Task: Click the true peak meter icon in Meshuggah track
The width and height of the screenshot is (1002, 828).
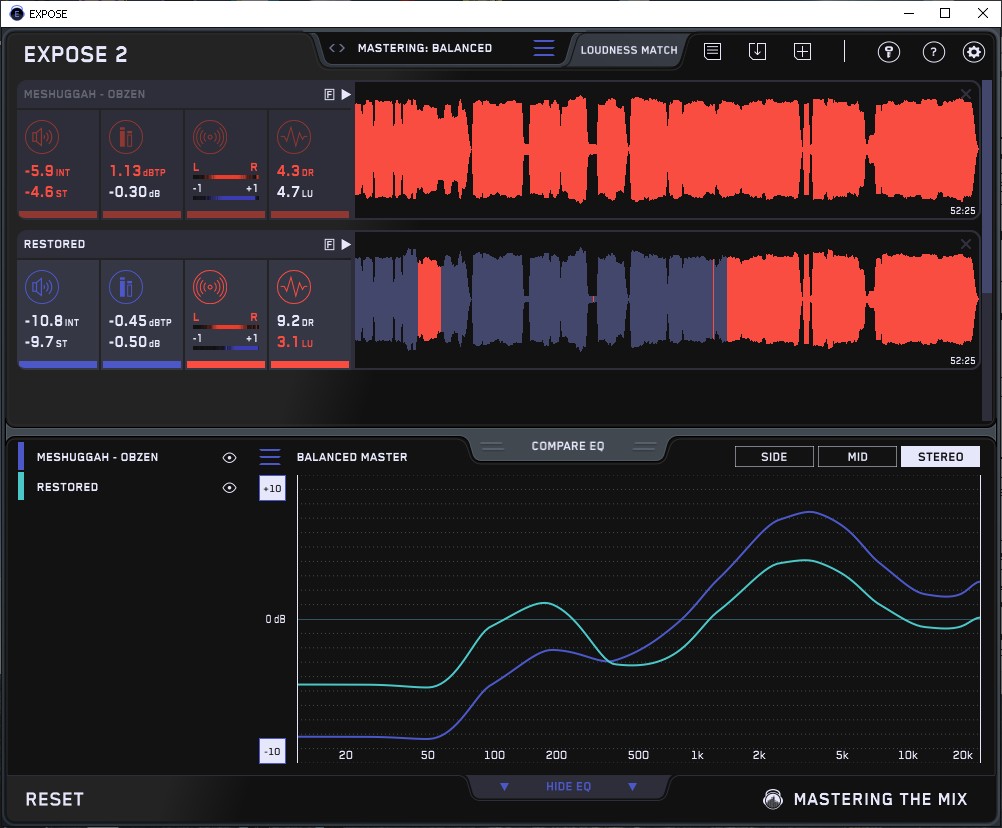Action: [x=126, y=137]
